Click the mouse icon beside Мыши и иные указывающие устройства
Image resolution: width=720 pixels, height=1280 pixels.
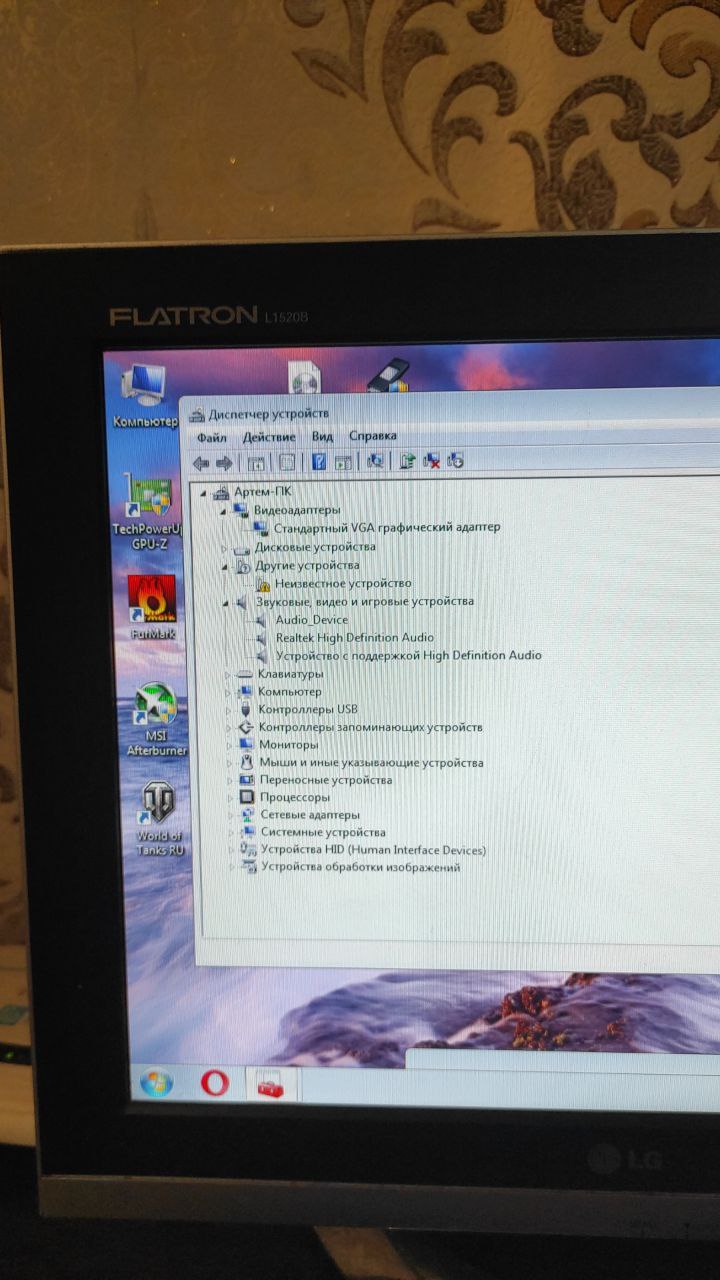pyautogui.click(x=246, y=762)
